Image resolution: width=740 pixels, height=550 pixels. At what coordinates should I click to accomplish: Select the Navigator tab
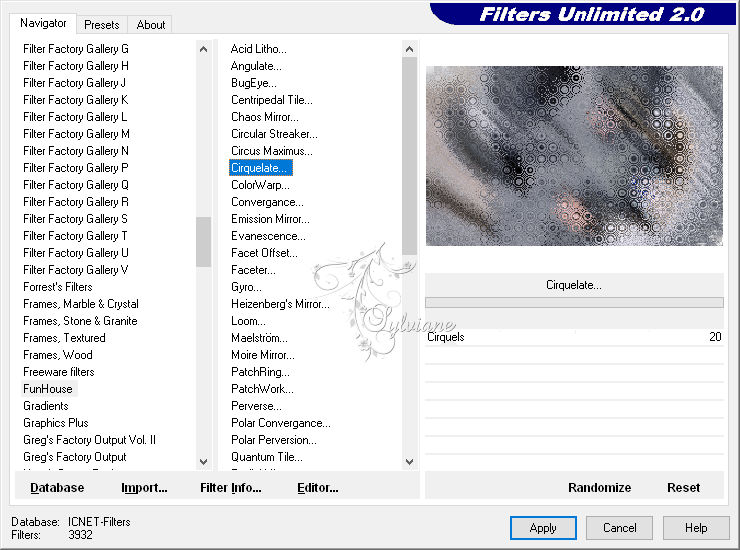click(43, 23)
